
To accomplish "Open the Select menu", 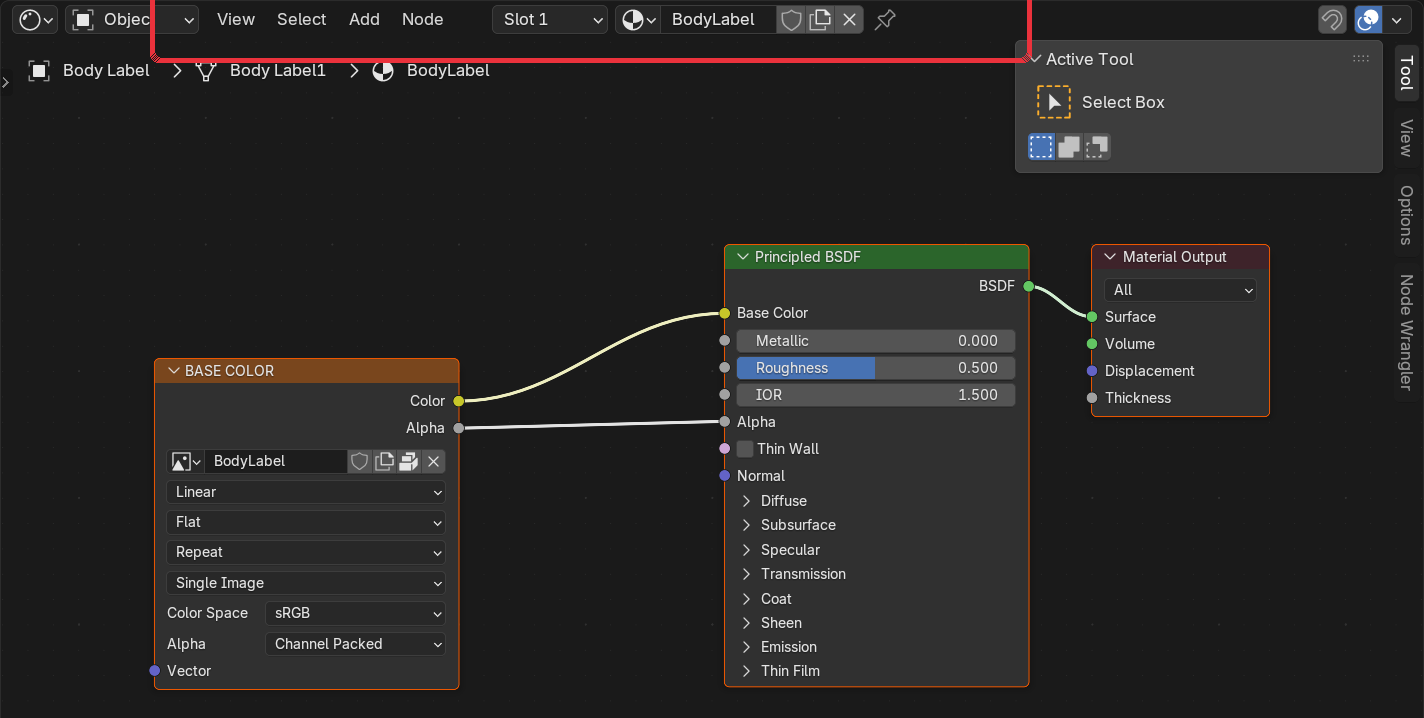I will click(302, 19).
